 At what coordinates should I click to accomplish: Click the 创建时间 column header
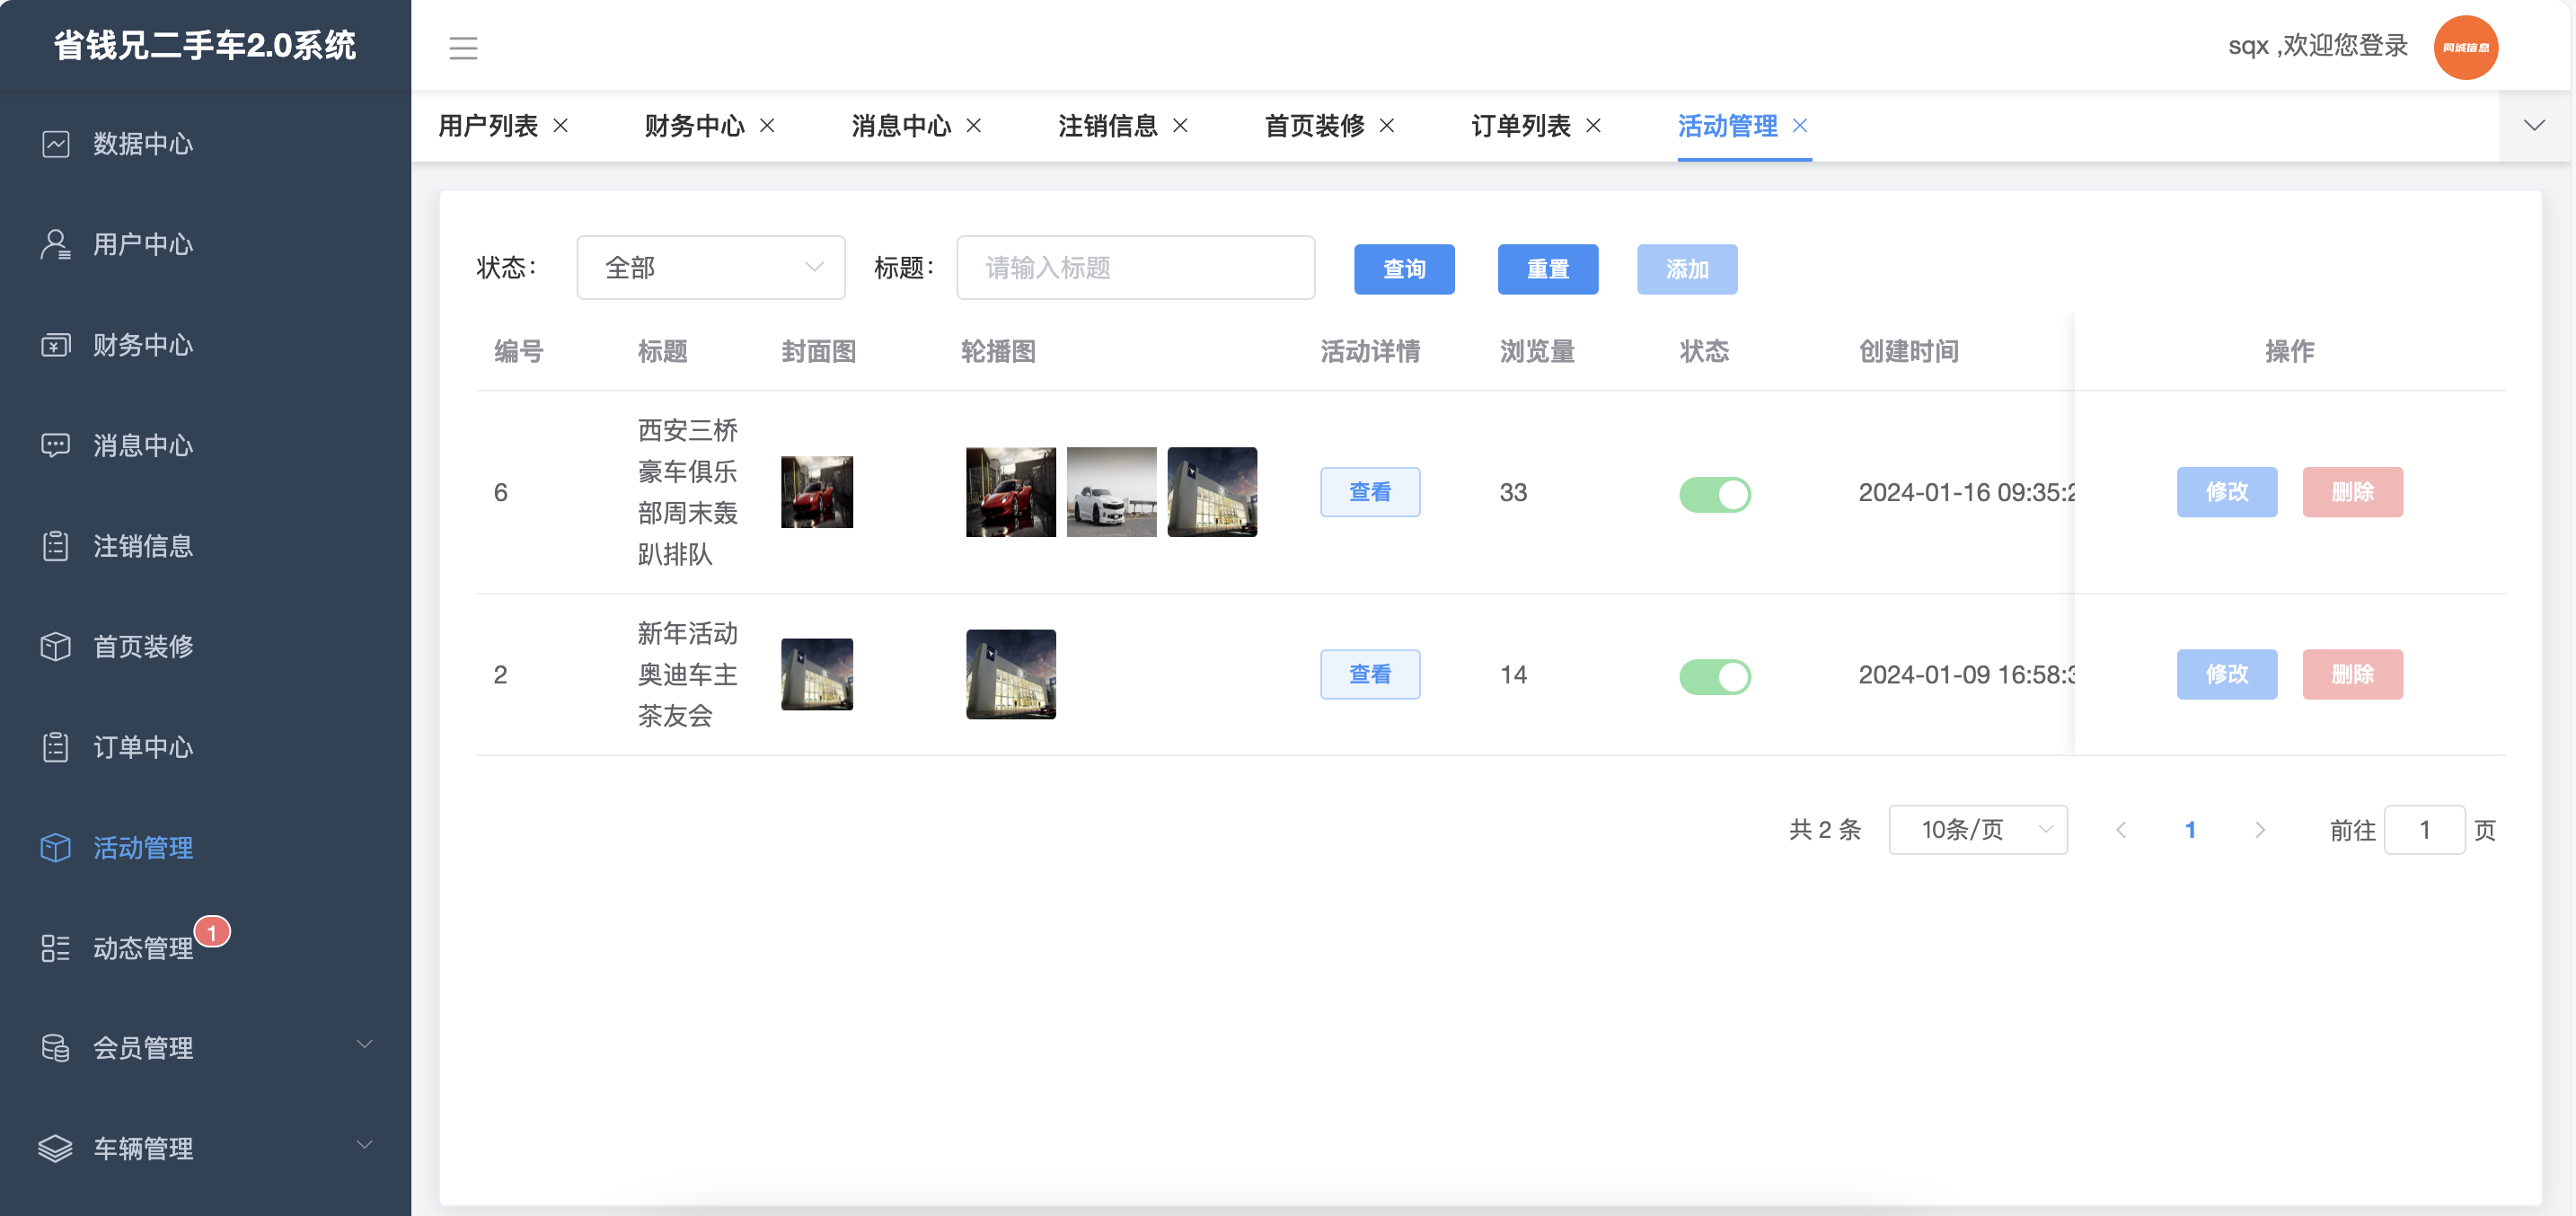[x=1909, y=351]
